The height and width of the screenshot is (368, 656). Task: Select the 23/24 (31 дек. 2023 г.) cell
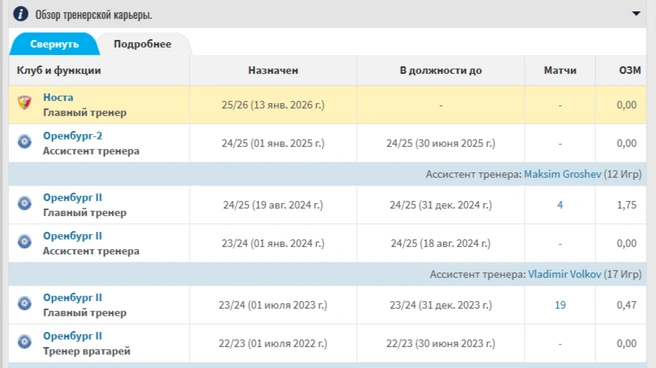tap(441, 305)
